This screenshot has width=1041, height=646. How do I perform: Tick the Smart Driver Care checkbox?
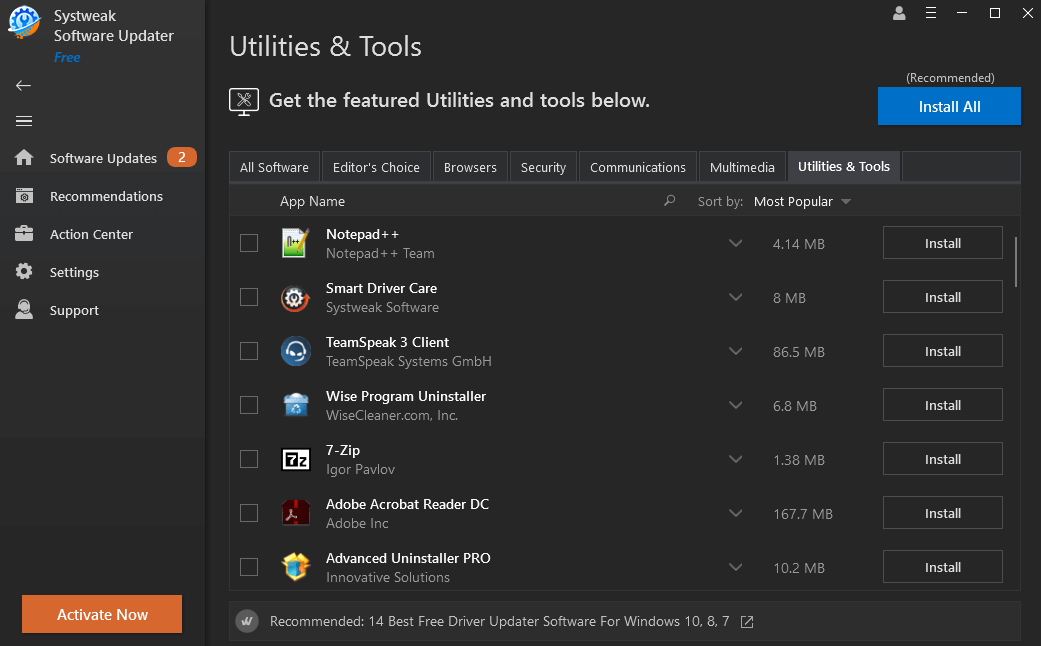pos(249,297)
